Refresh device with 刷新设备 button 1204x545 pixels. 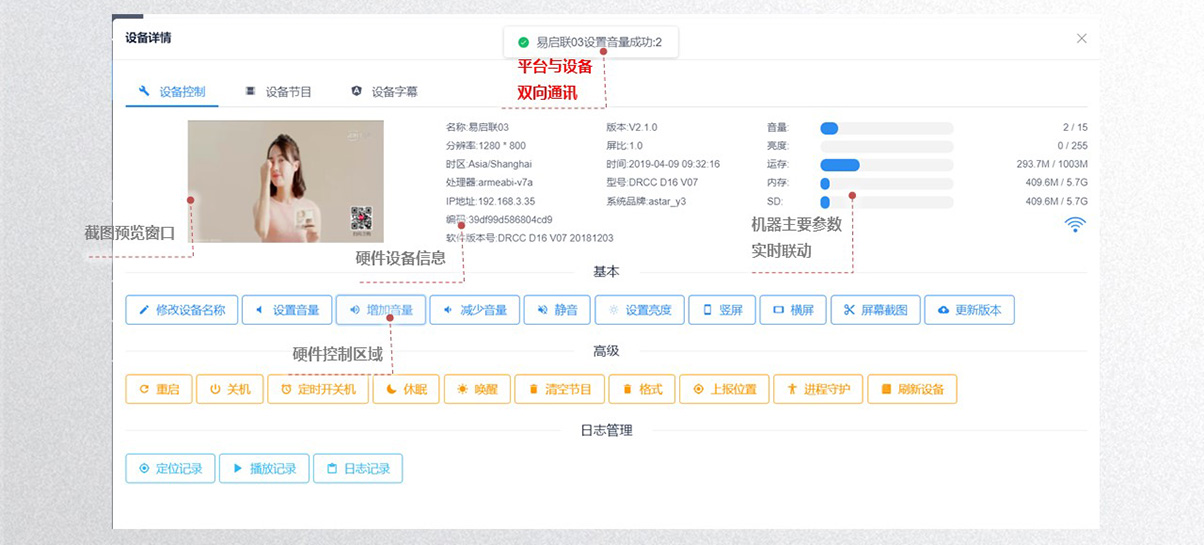pos(912,389)
